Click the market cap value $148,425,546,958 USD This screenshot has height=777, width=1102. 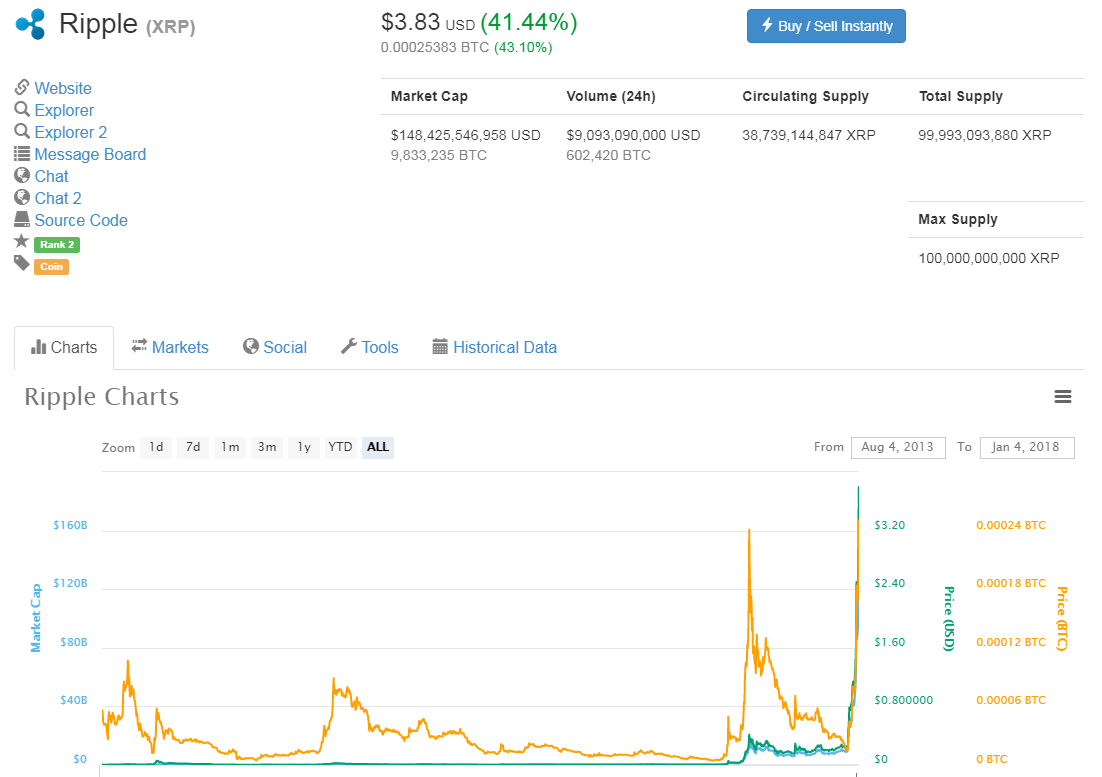tap(466, 135)
